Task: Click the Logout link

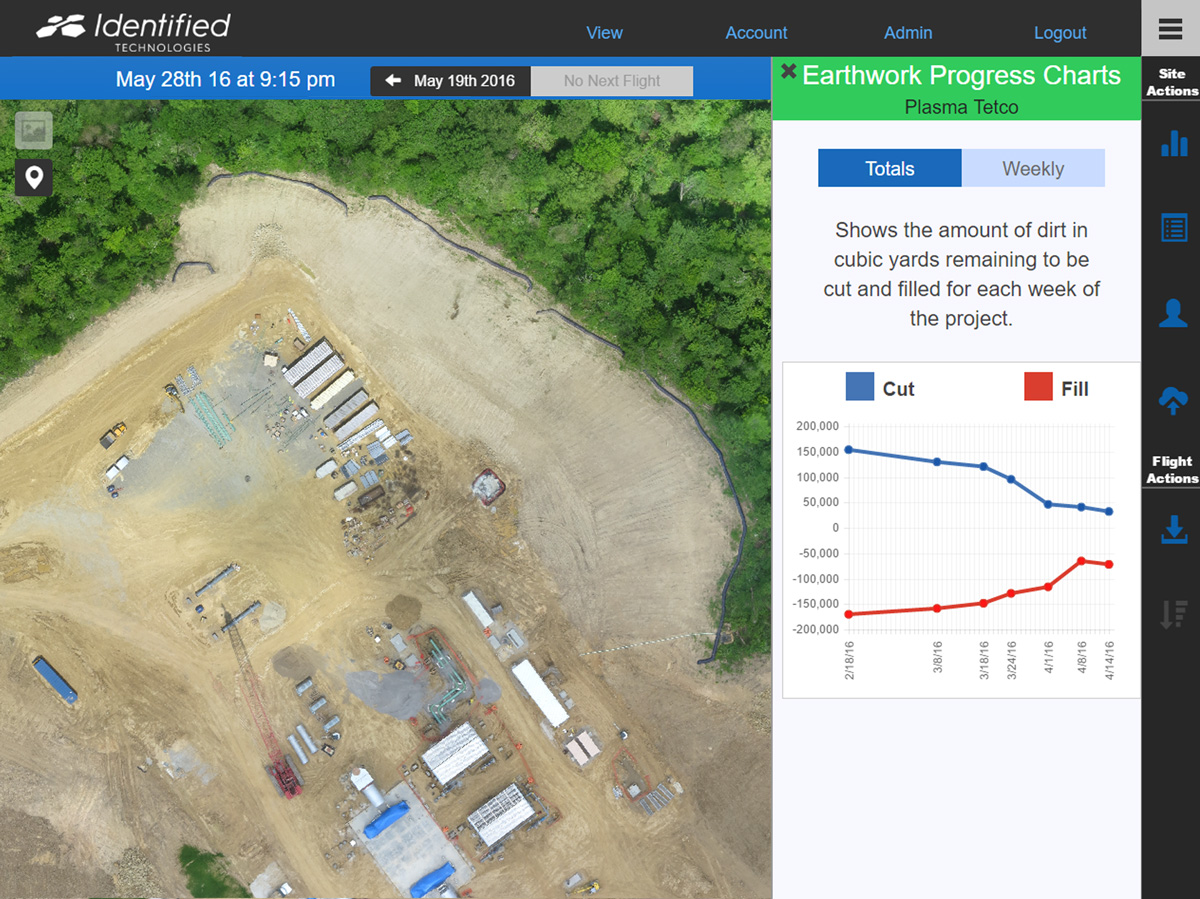Action: 1059,33
